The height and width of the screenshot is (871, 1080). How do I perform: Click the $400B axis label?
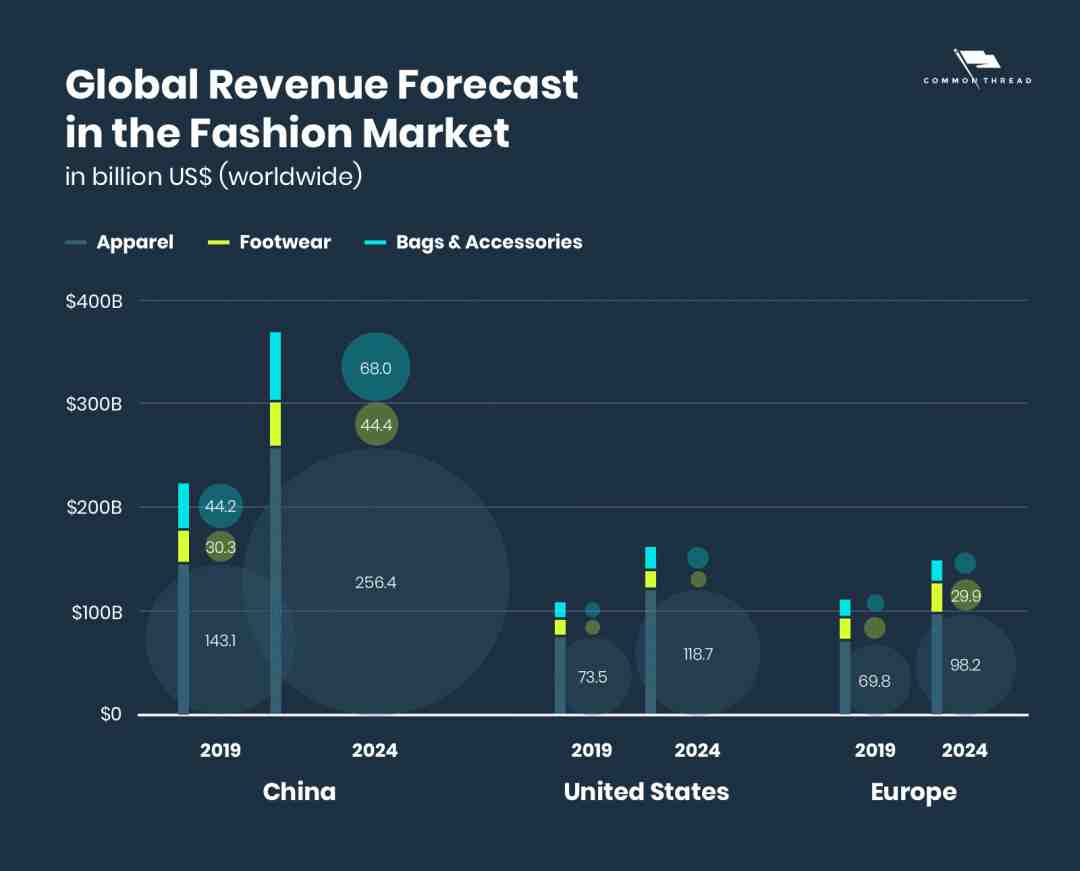[x=94, y=302]
